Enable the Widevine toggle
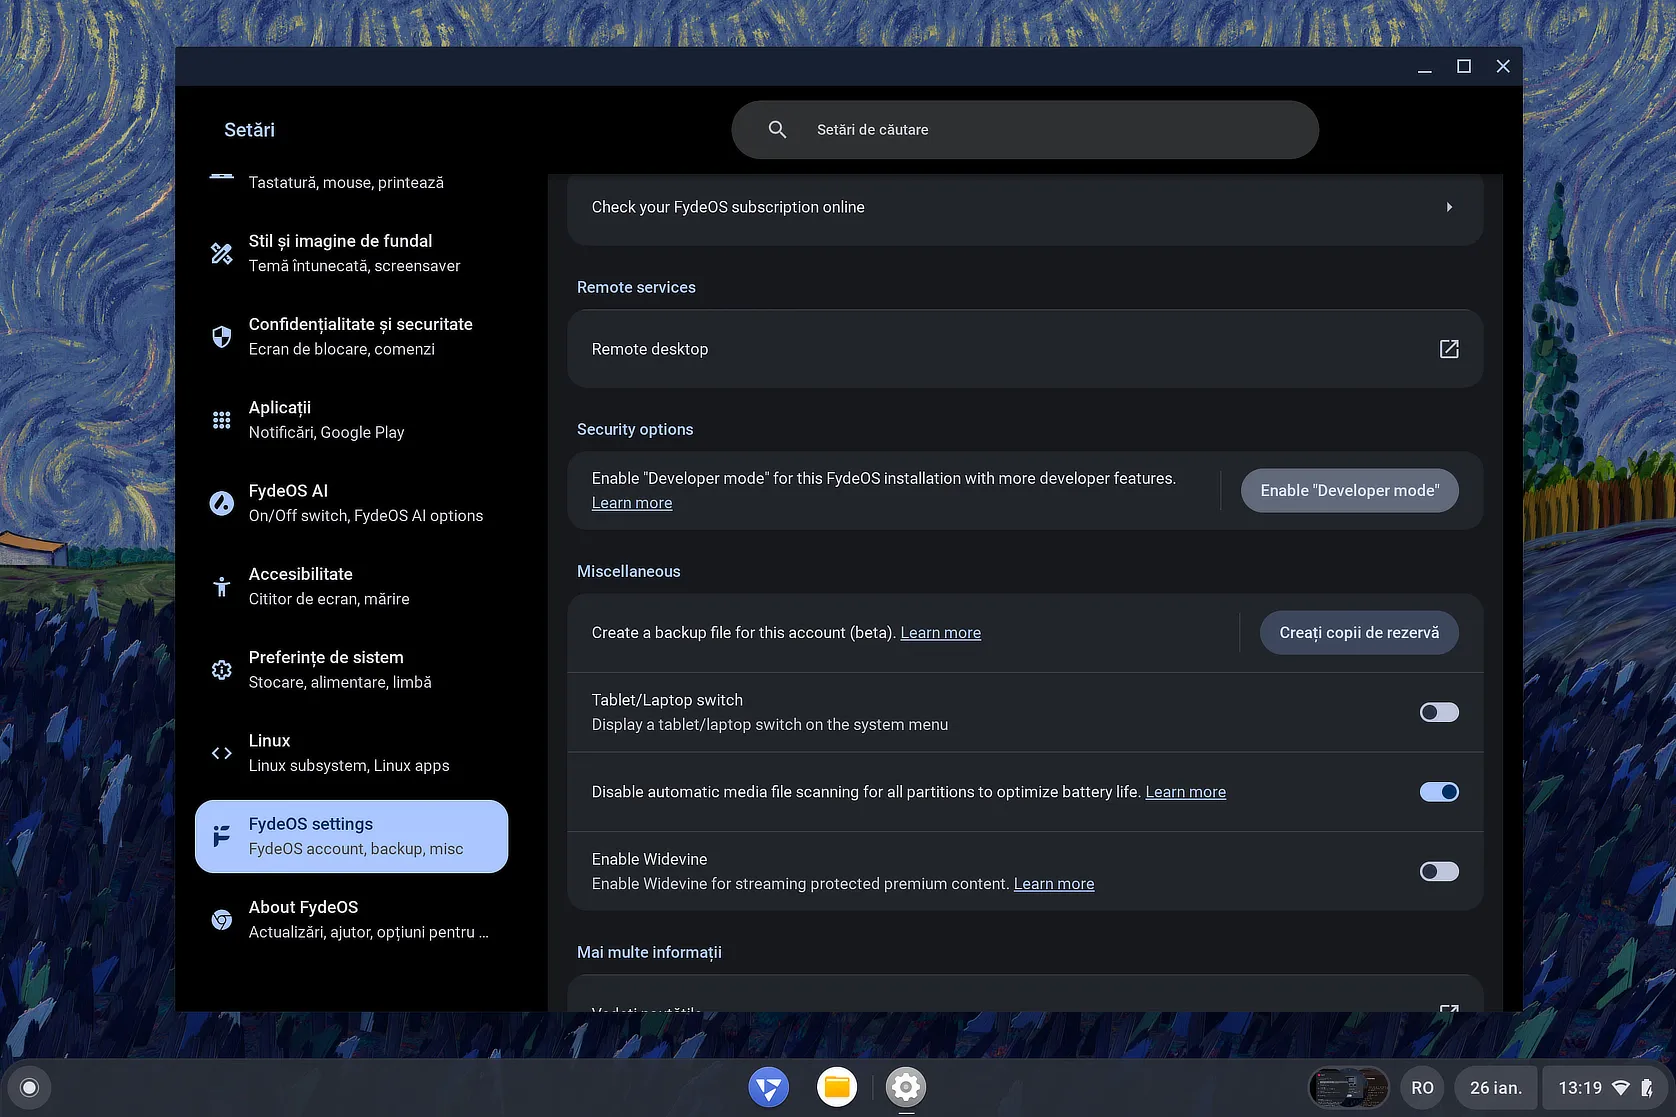1676x1117 pixels. coord(1438,871)
